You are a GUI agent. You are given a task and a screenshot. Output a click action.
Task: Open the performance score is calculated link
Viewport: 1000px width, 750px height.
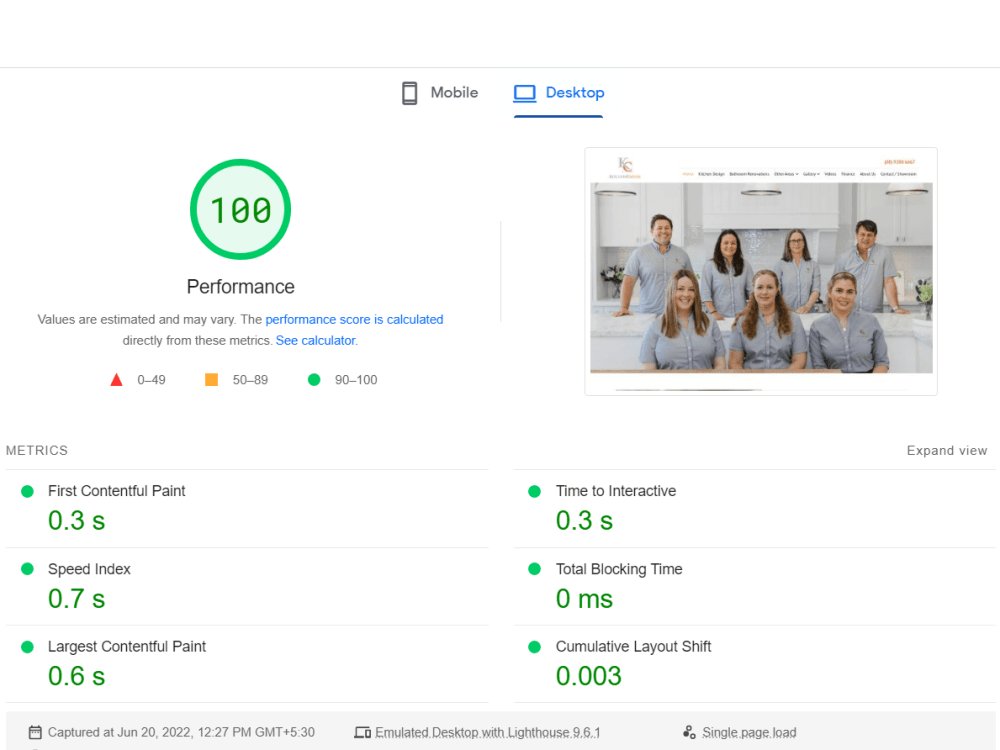(354, 320)
